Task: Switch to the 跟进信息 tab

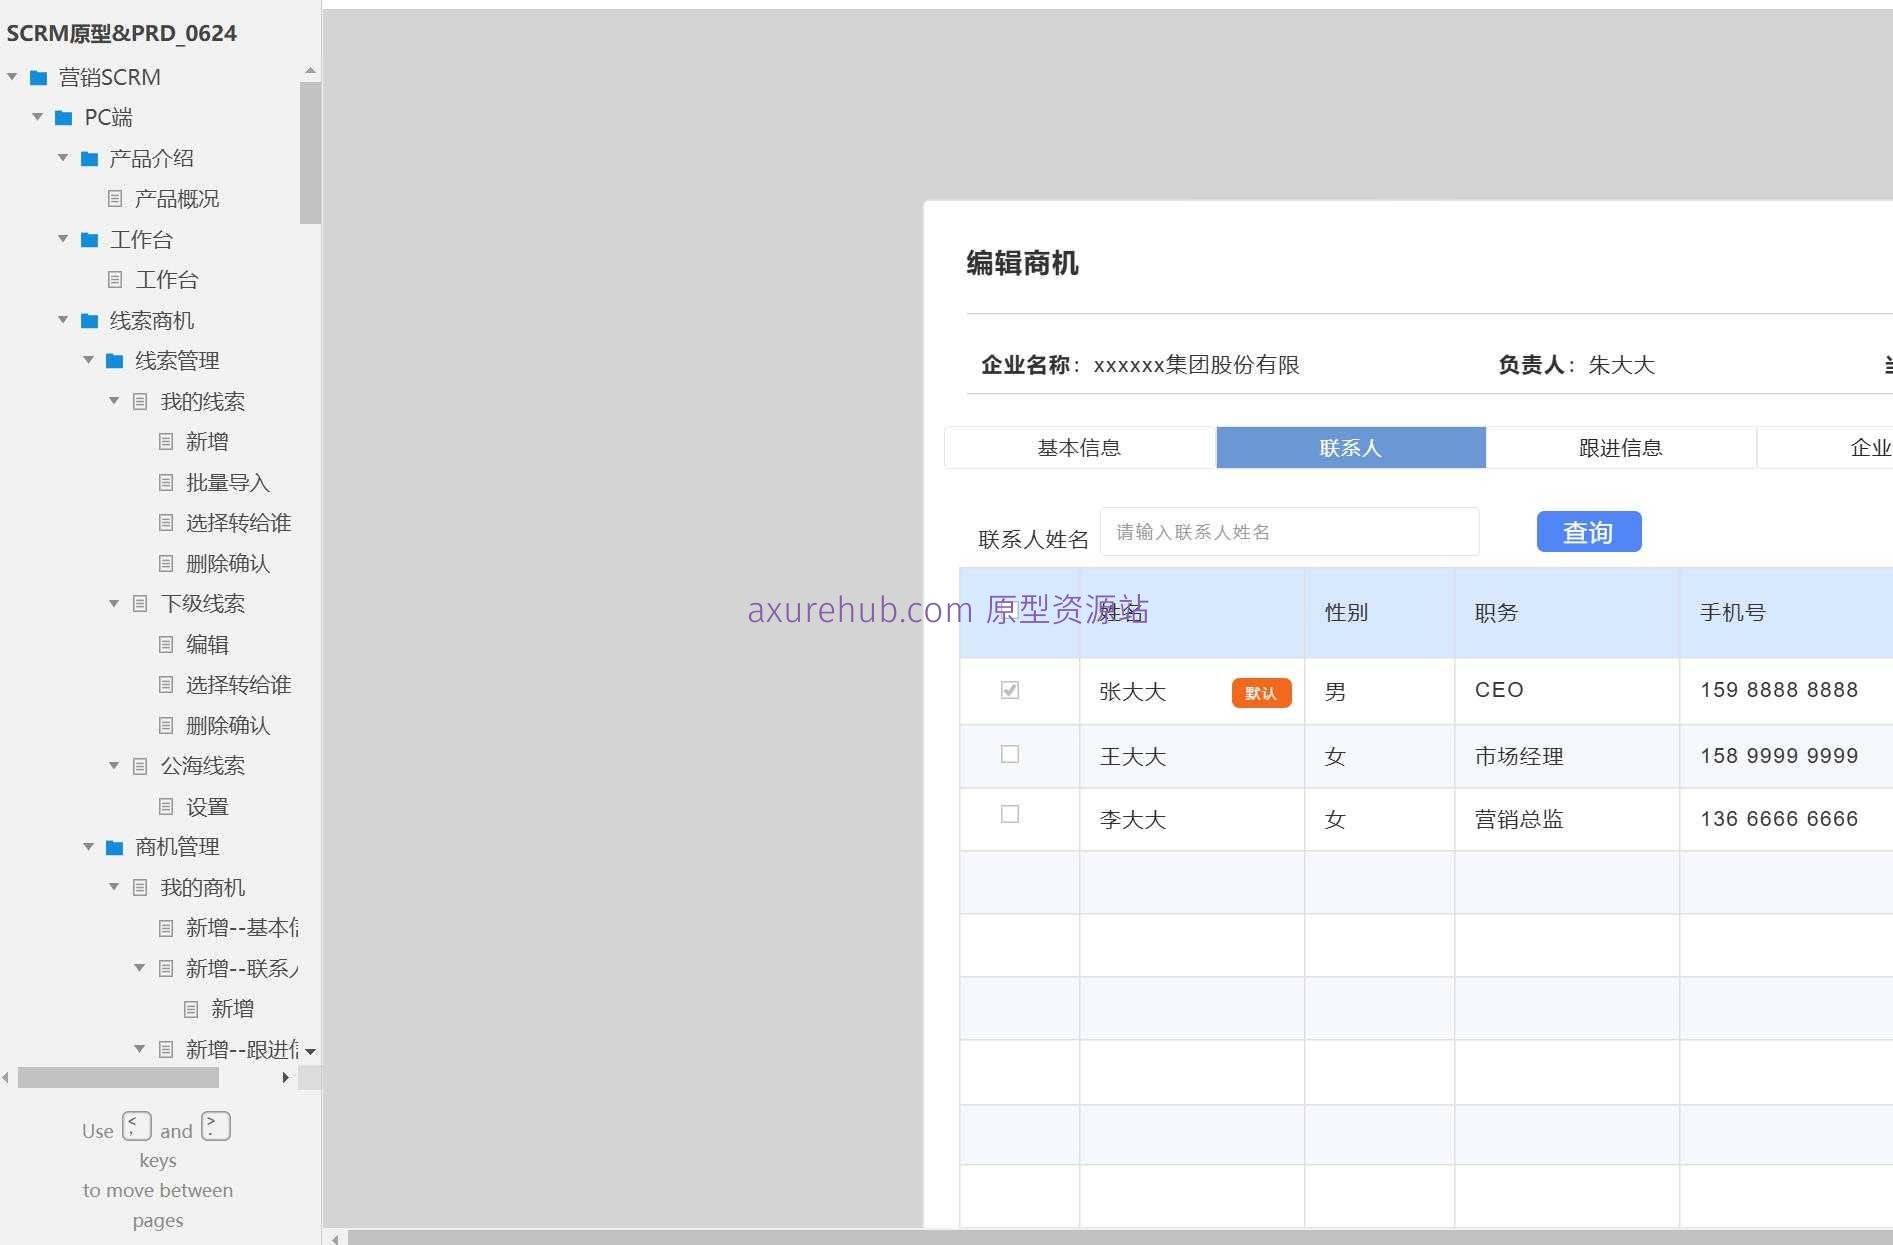Action: [1621, 447]
